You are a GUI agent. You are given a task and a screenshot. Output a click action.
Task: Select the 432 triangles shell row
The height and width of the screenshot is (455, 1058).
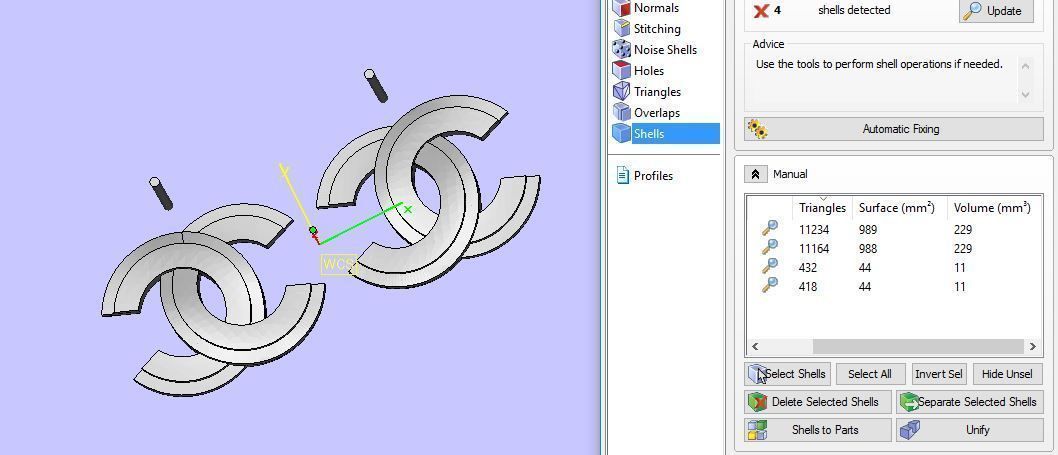coord(892,267)
